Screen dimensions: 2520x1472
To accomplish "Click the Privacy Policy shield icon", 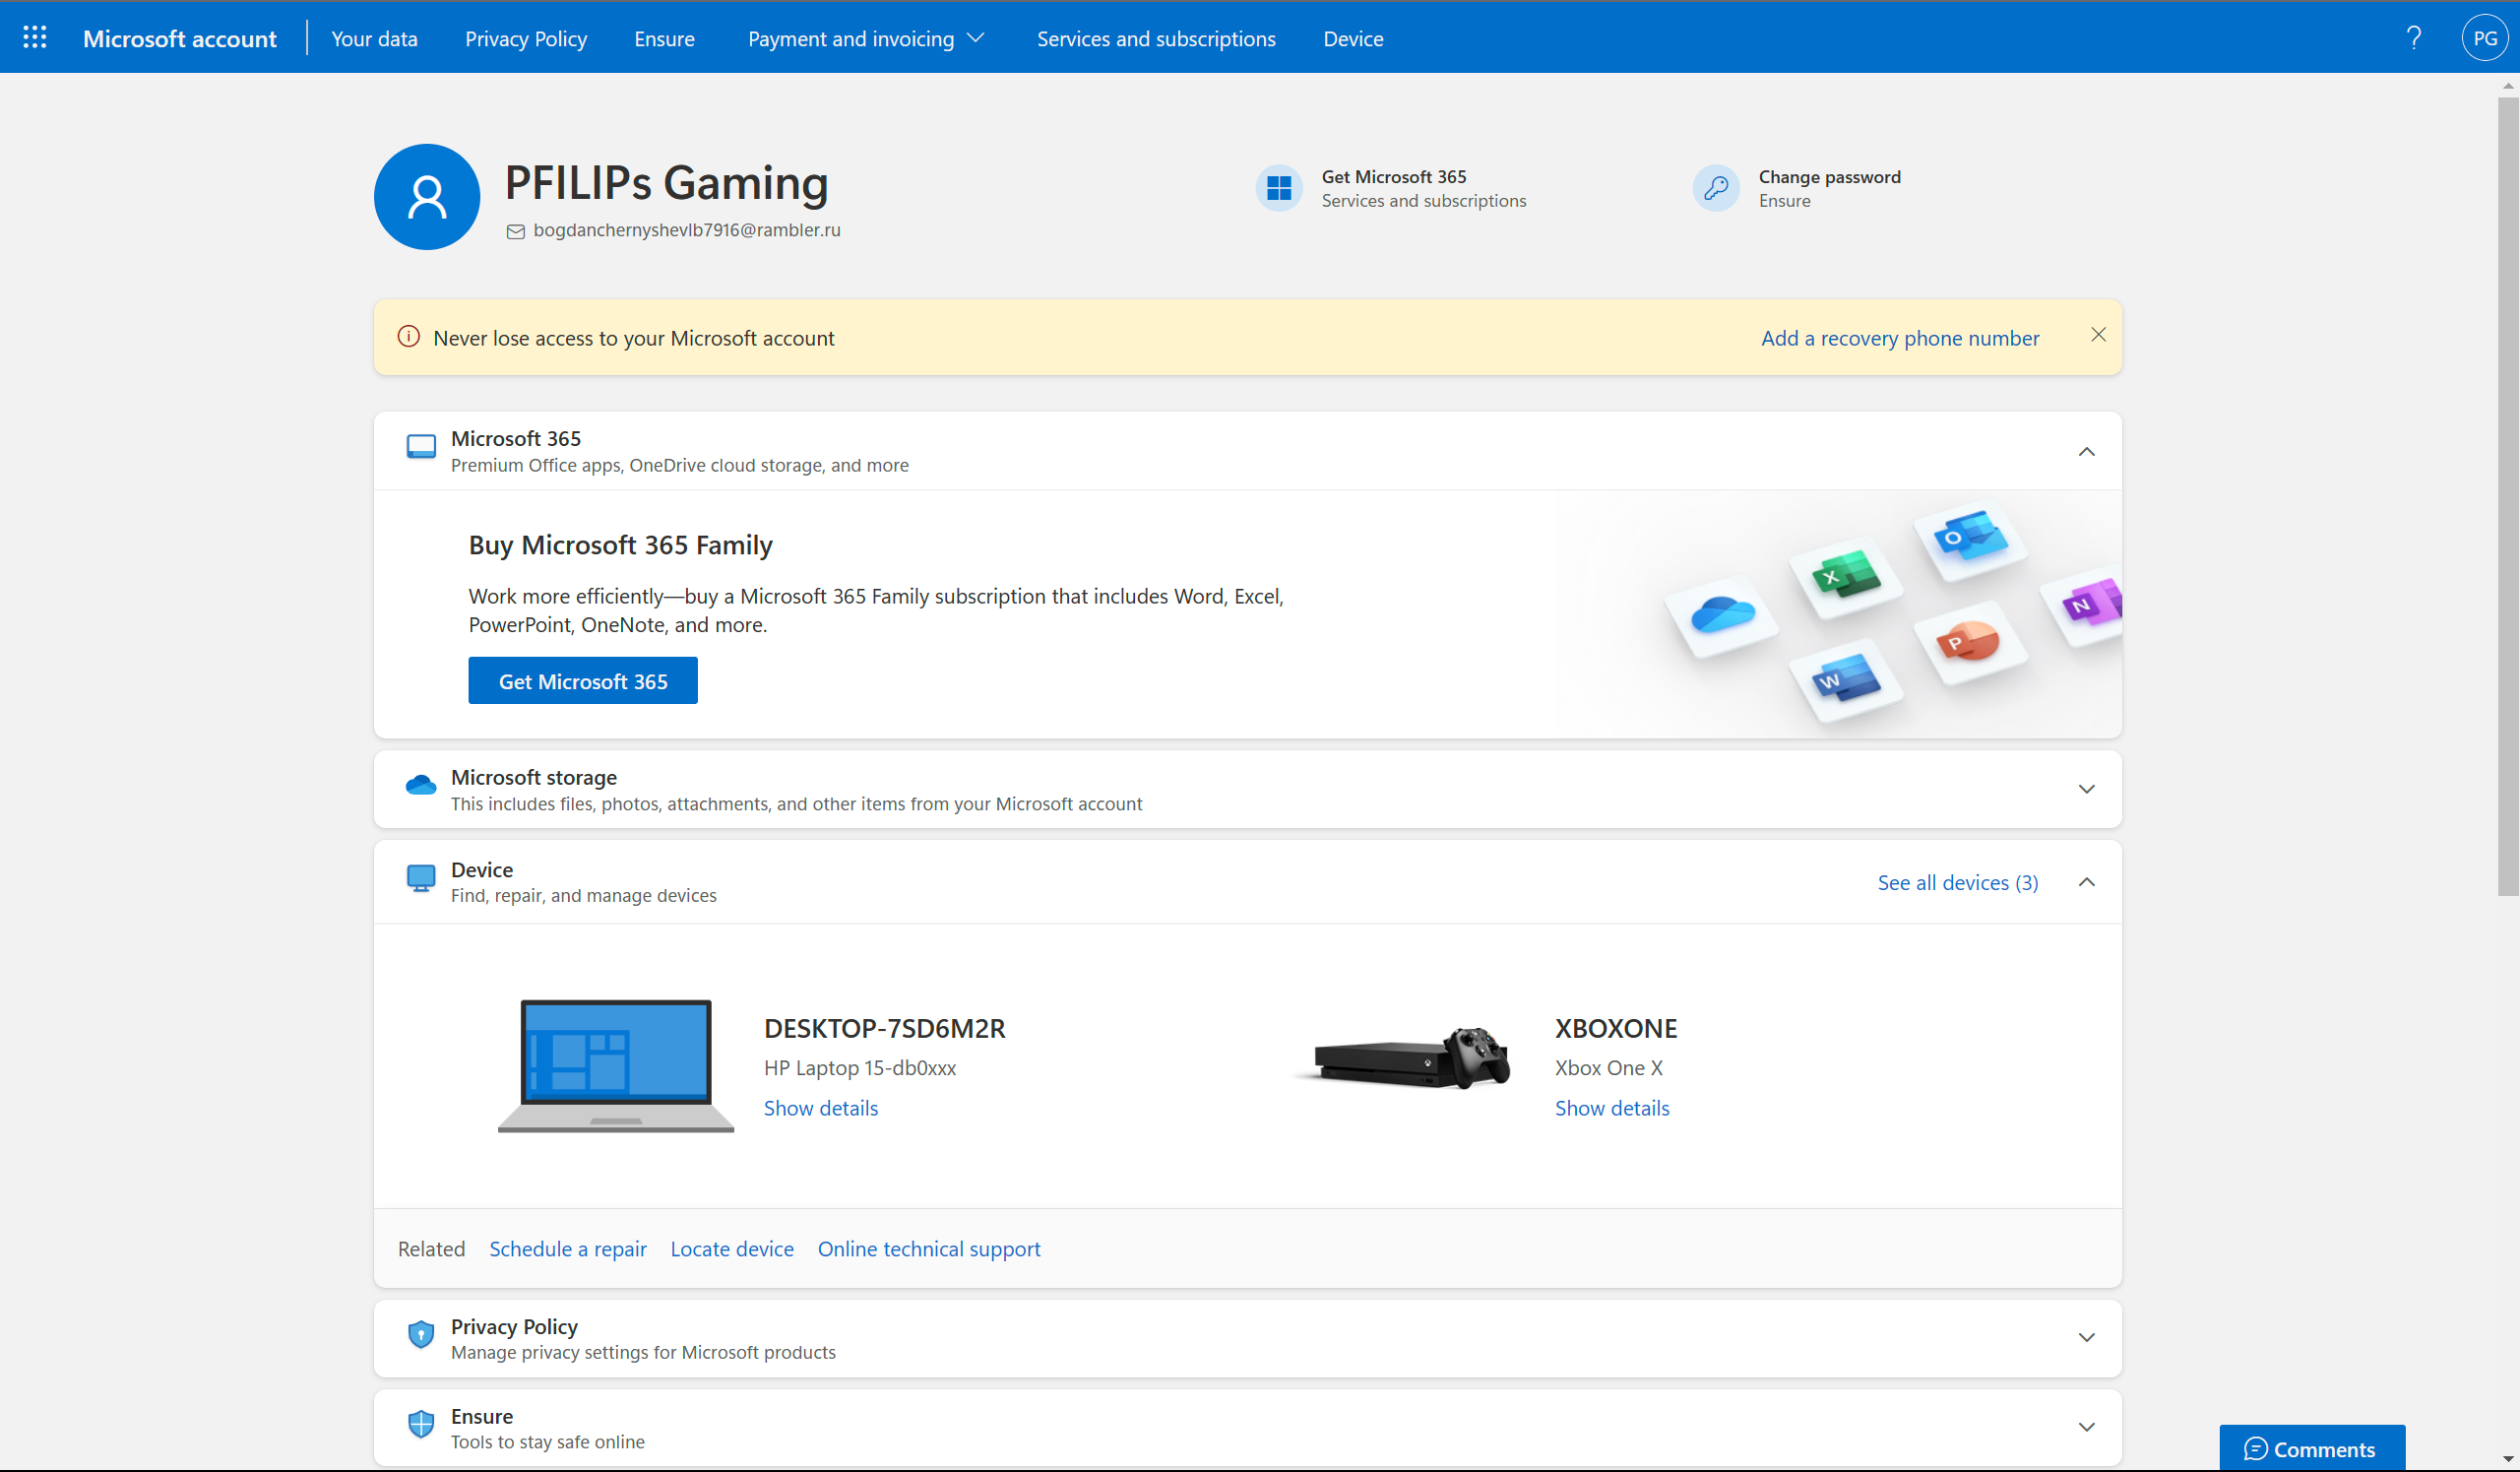I will tap(421, 1334).
